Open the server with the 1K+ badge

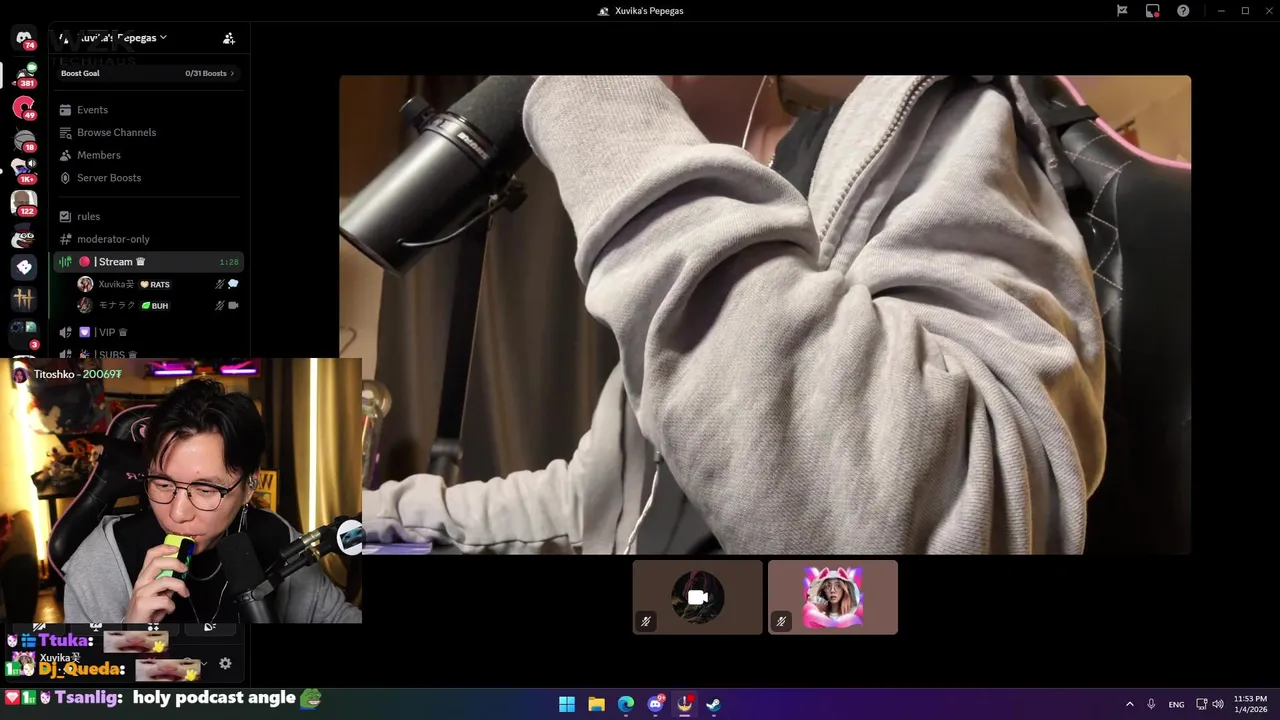[24, 171]
